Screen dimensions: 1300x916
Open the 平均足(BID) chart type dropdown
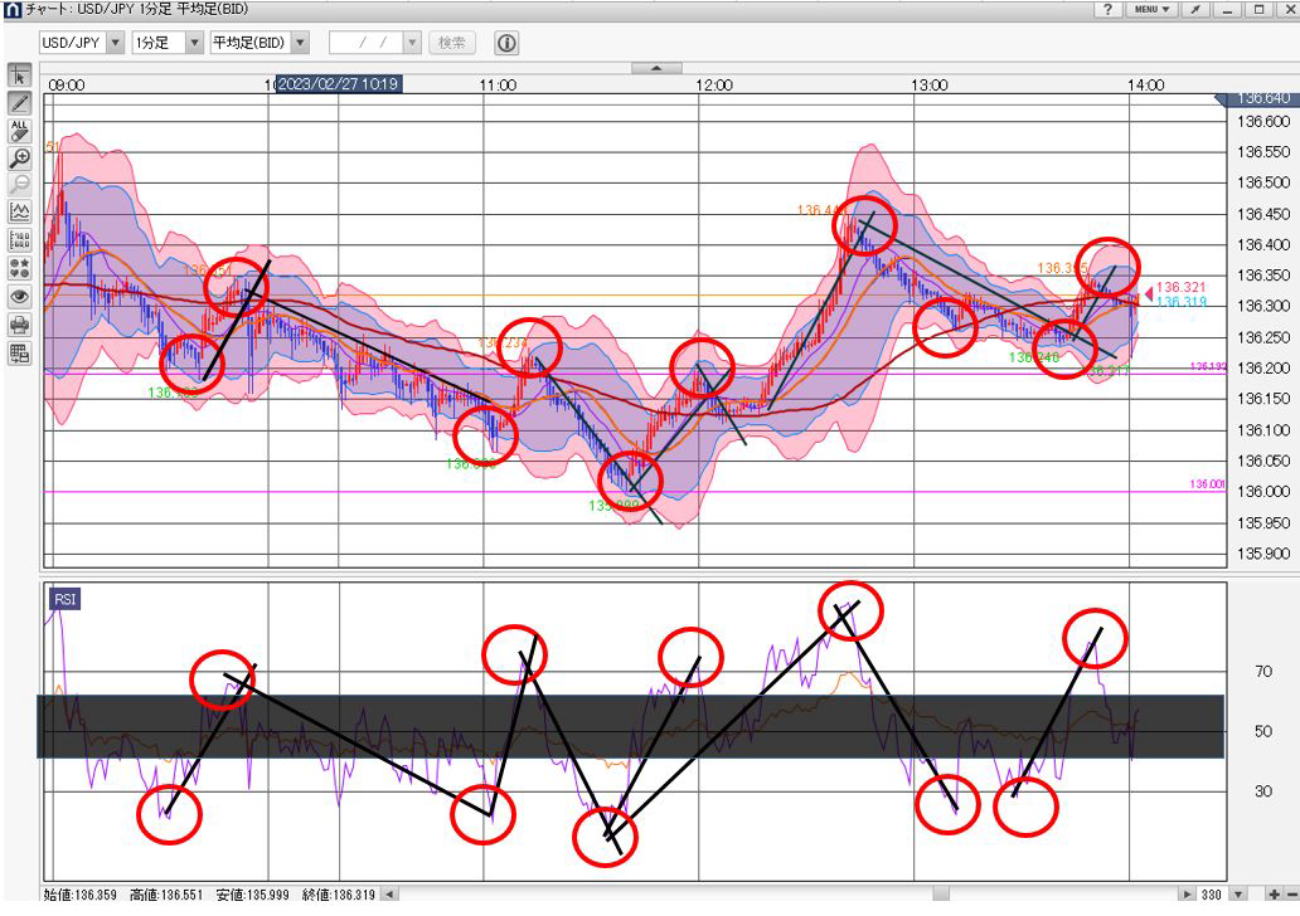[301, 43]
